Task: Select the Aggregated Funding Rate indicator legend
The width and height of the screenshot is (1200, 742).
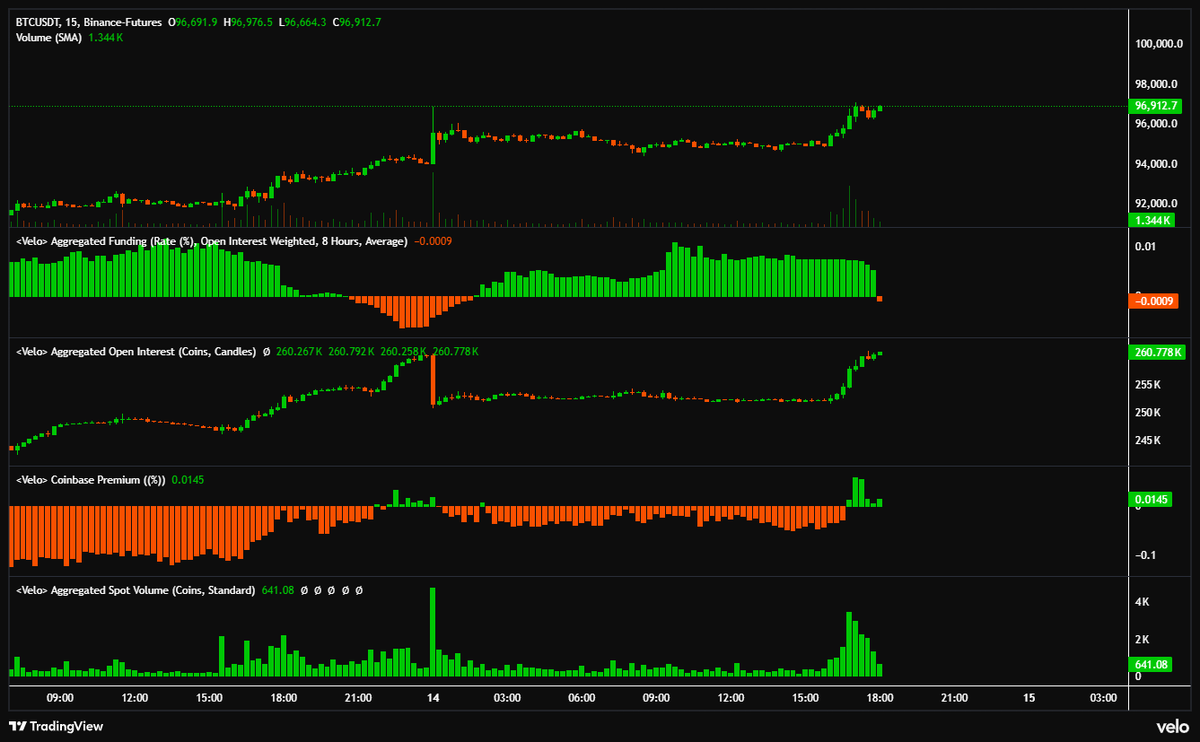Action: 212,242
